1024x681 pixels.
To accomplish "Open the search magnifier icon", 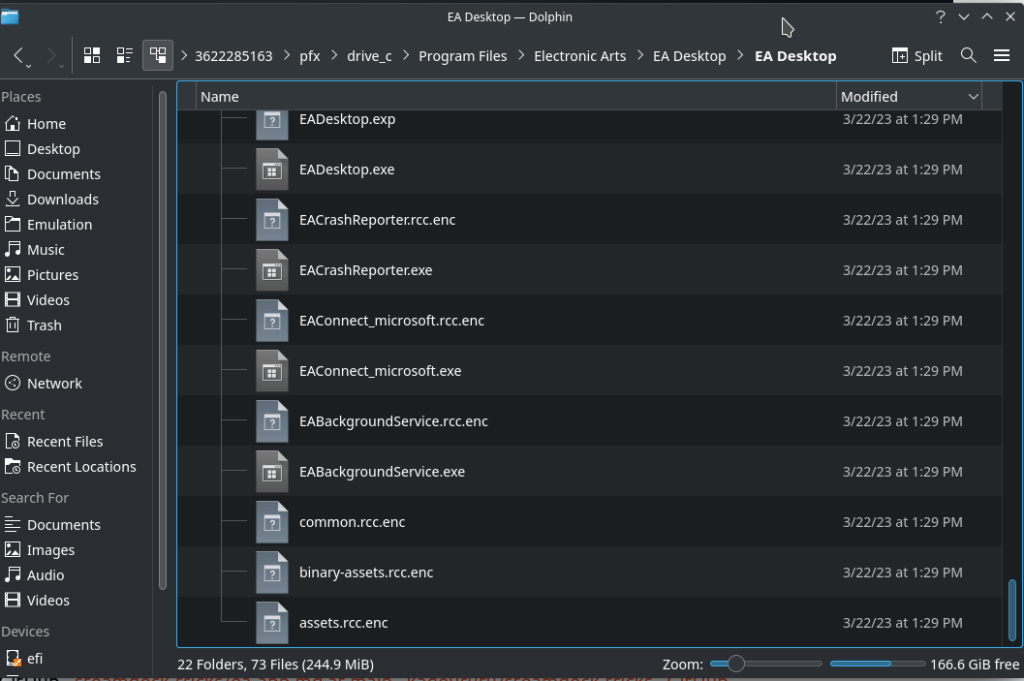I will click(x=968, y=56).
